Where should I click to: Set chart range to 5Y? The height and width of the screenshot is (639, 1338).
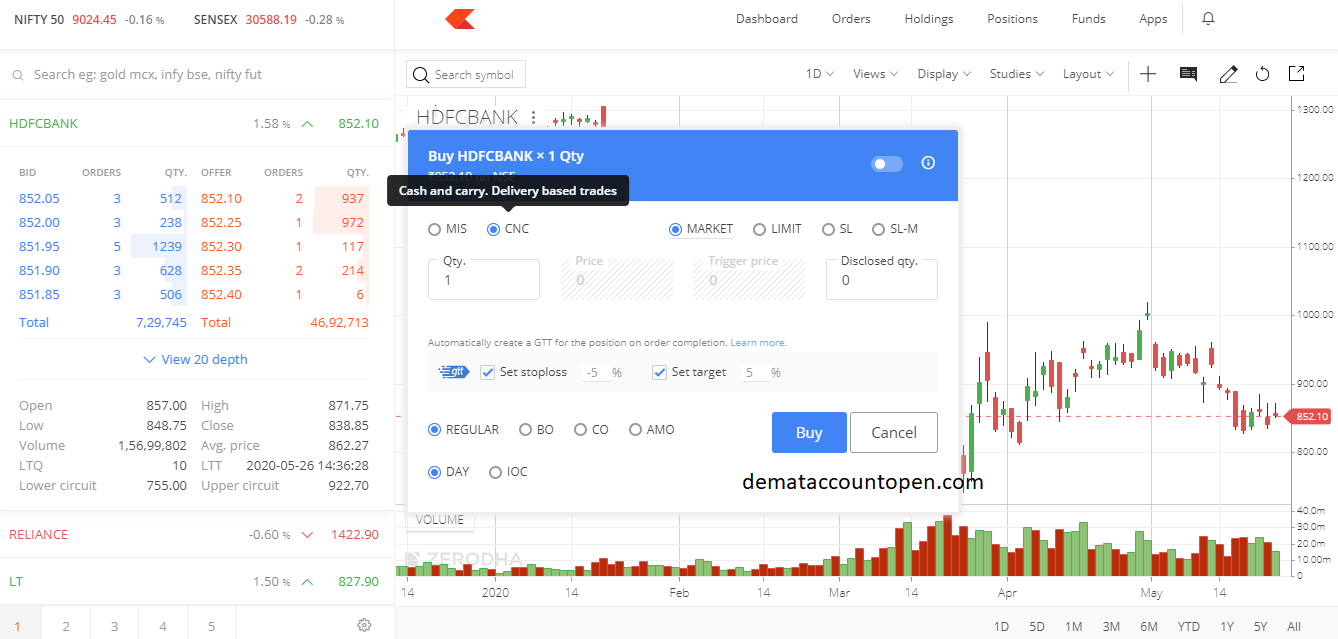(x=1260, y=627)
